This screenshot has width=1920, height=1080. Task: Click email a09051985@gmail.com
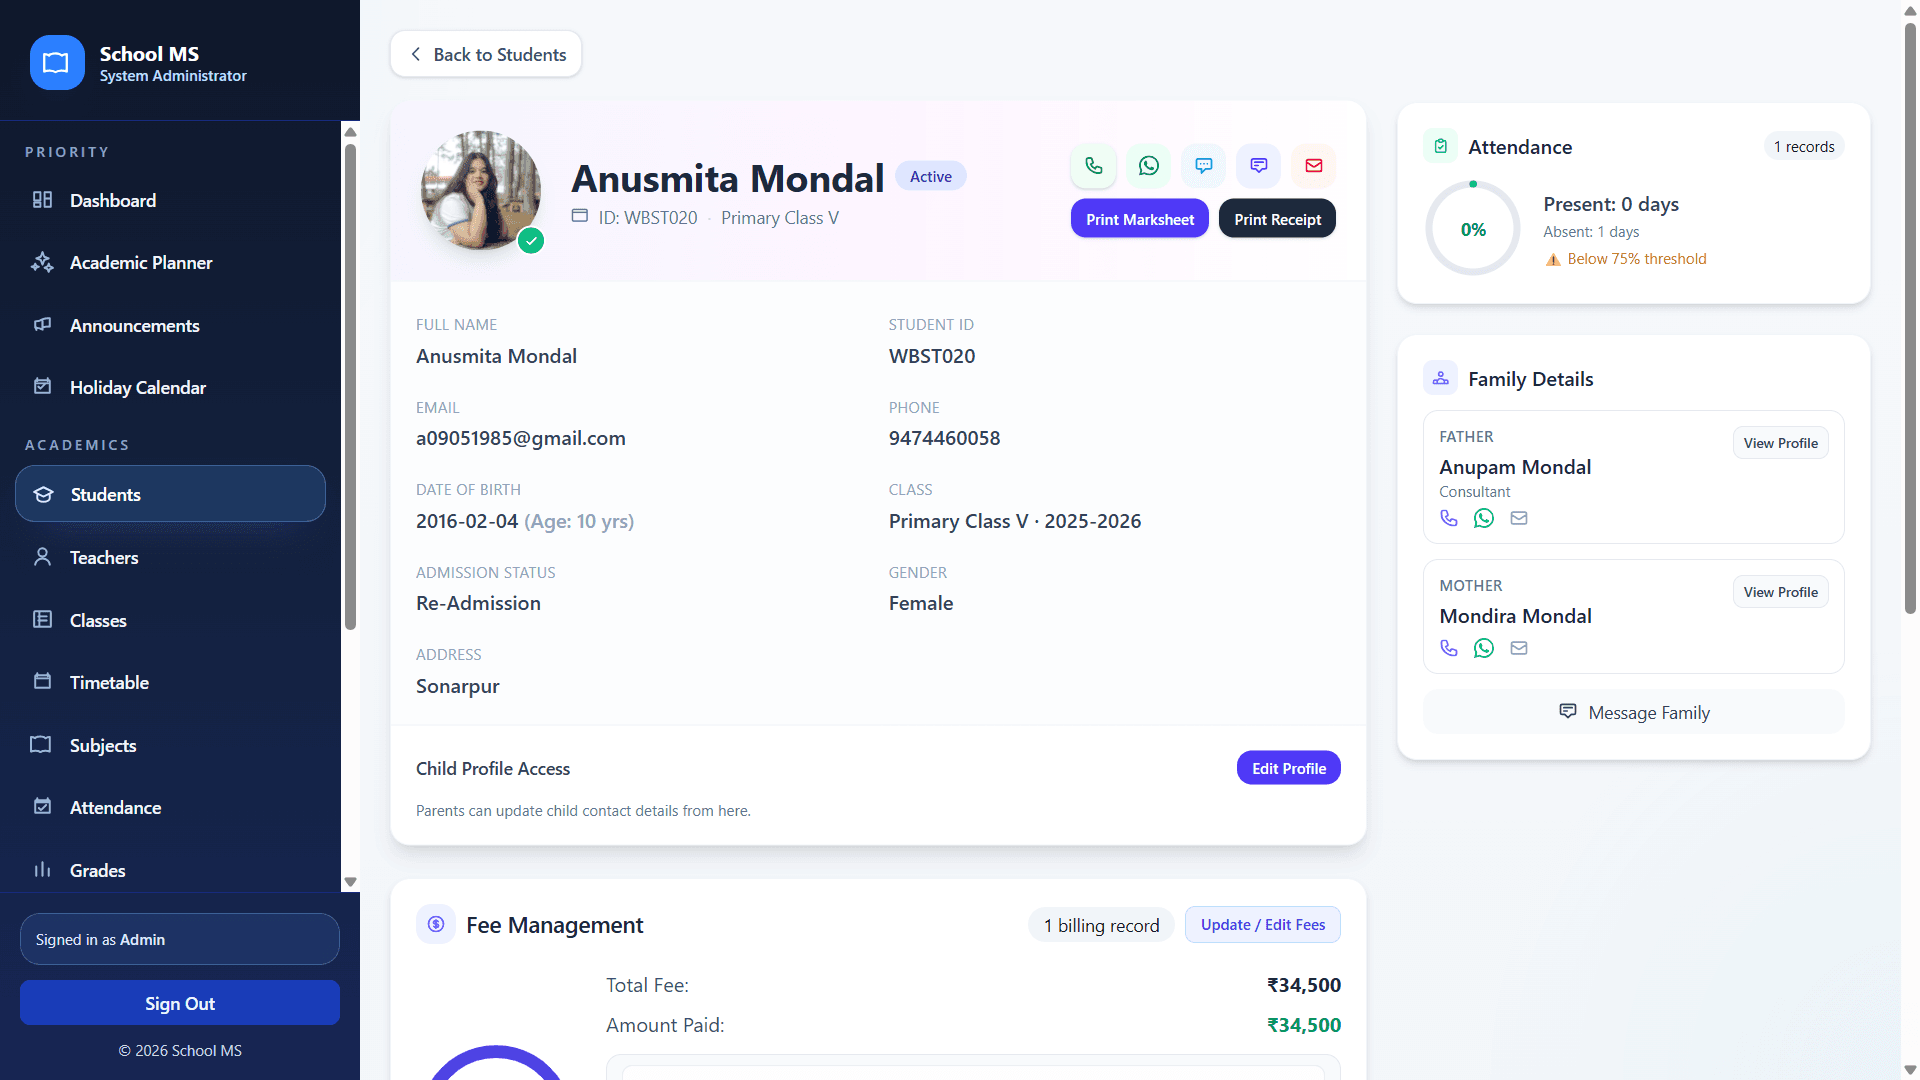coord(521,438)
